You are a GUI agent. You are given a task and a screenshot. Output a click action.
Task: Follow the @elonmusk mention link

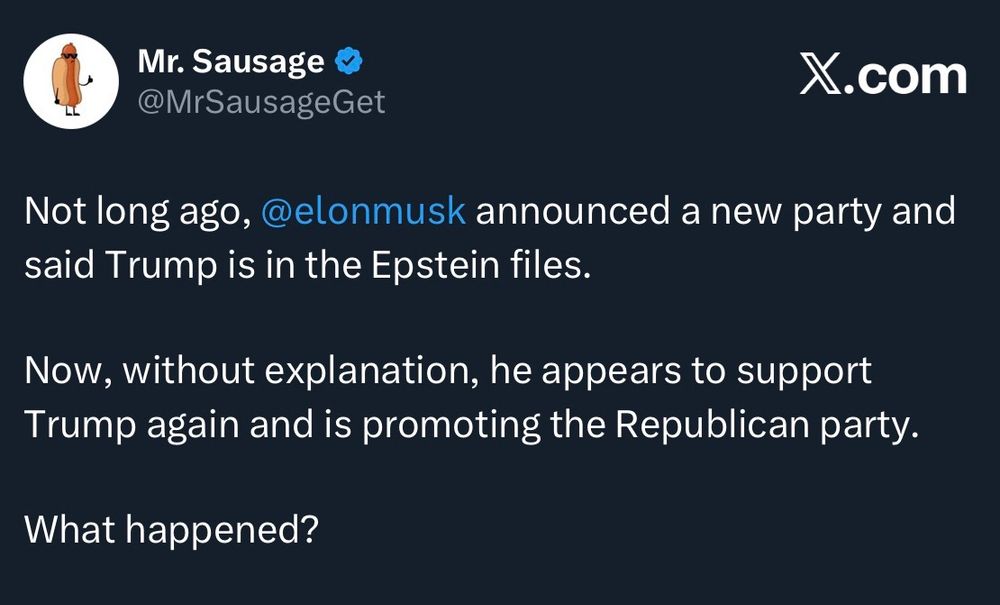pyautogui.click(x=363, y=213)
